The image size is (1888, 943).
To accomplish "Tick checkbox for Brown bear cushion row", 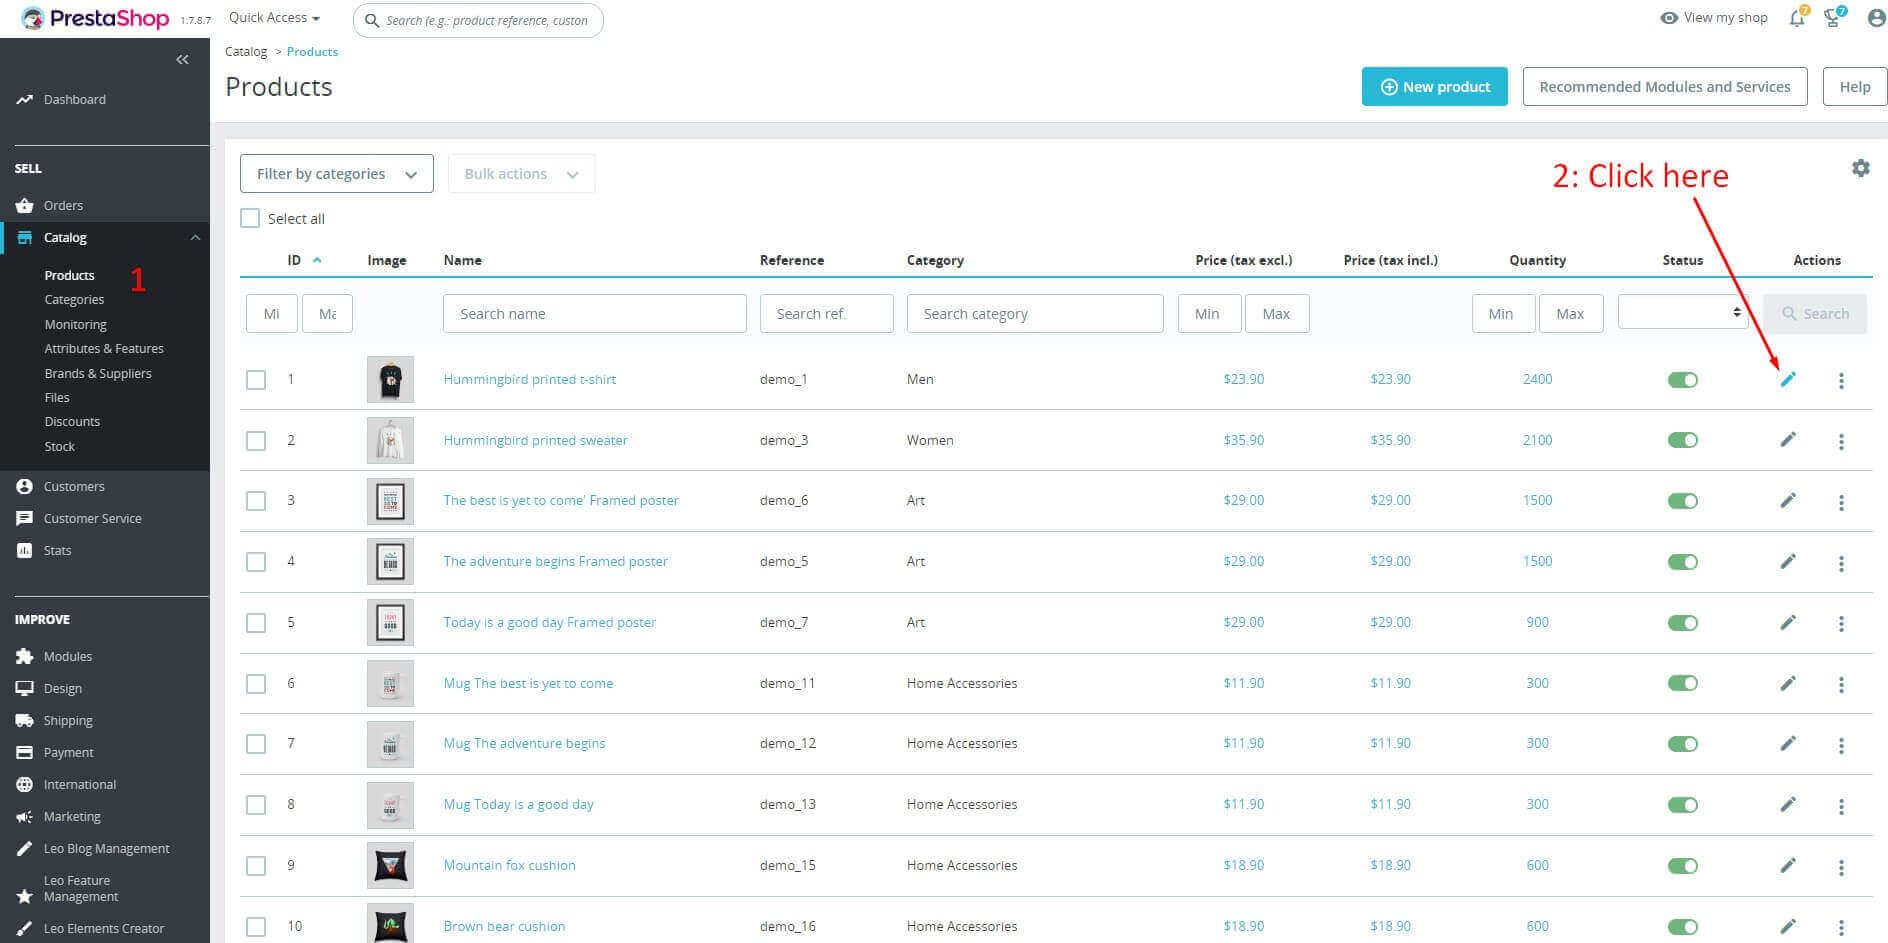I will (256, 927).
